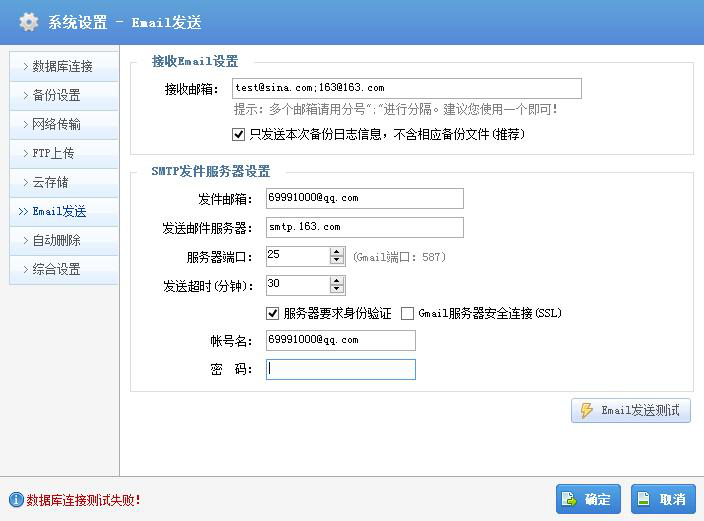
Task: Open 综合设置 page
Action: [x=64, y=269]
